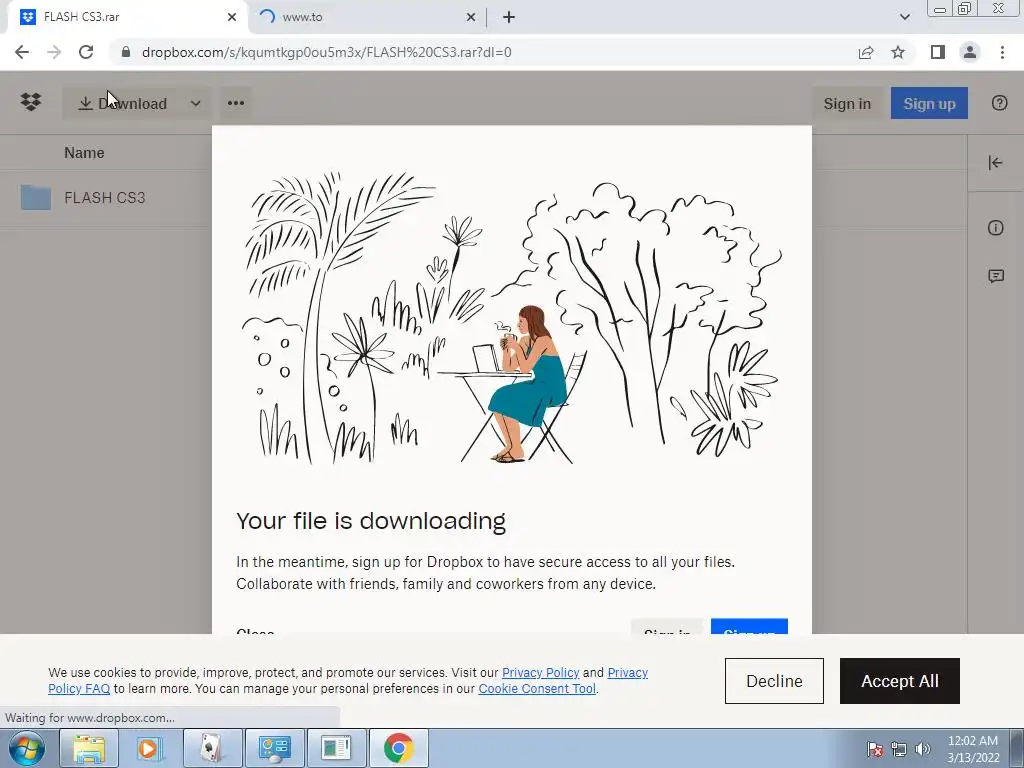Close the FLASH CS3.rar tab
This screenshot has height=768, width=1024.
232,17
